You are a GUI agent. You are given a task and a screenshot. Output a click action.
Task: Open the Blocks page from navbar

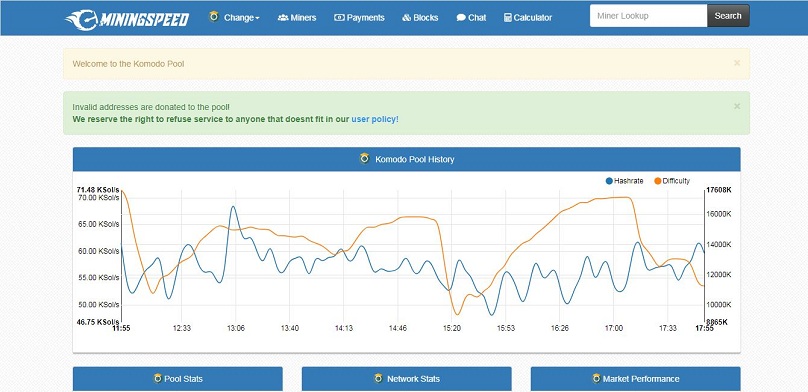point(420,18)
